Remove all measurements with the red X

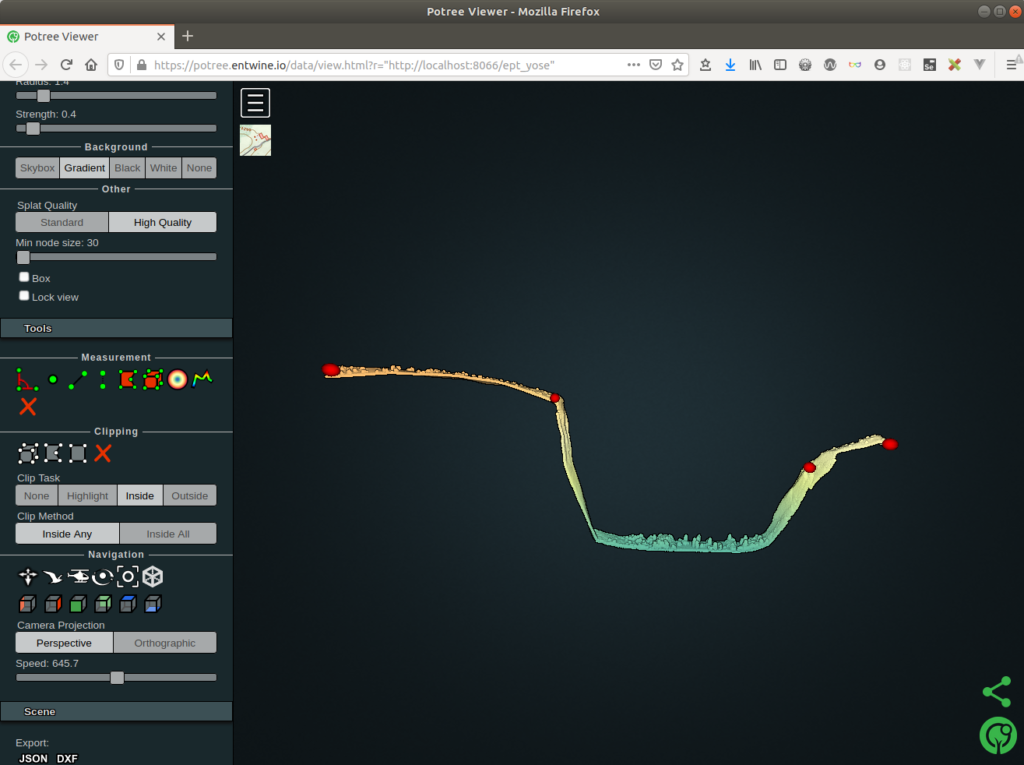tap(28, 406)
